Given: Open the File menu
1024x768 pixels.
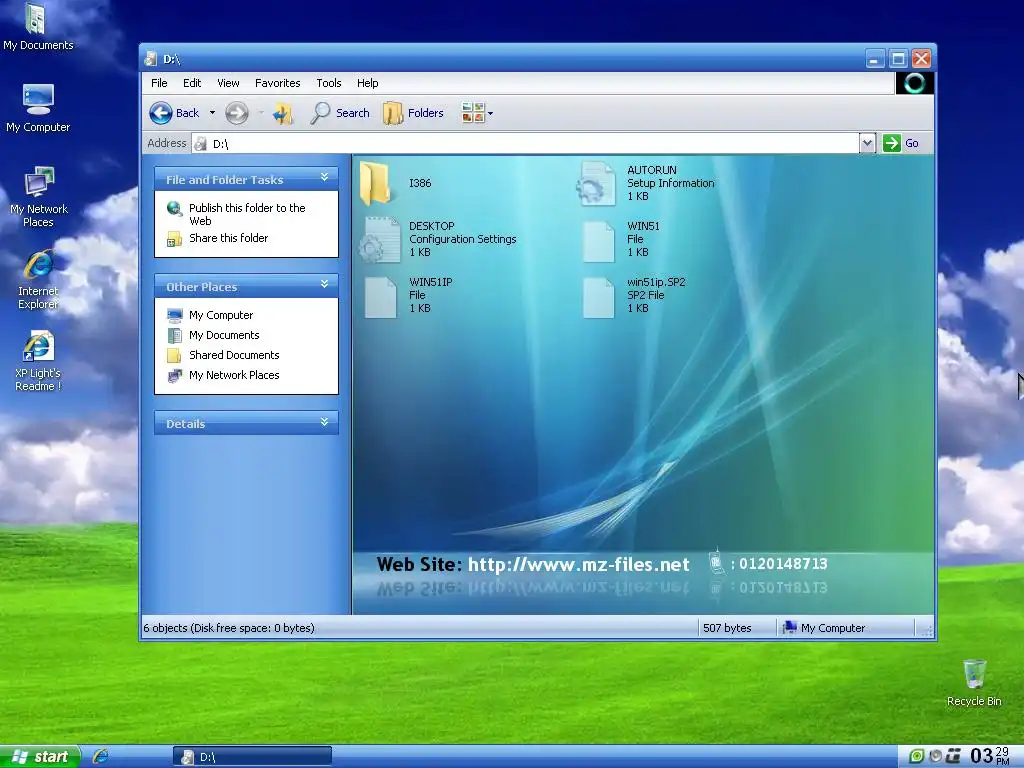Looking at the screenshot, I should [x=159, y=83].
